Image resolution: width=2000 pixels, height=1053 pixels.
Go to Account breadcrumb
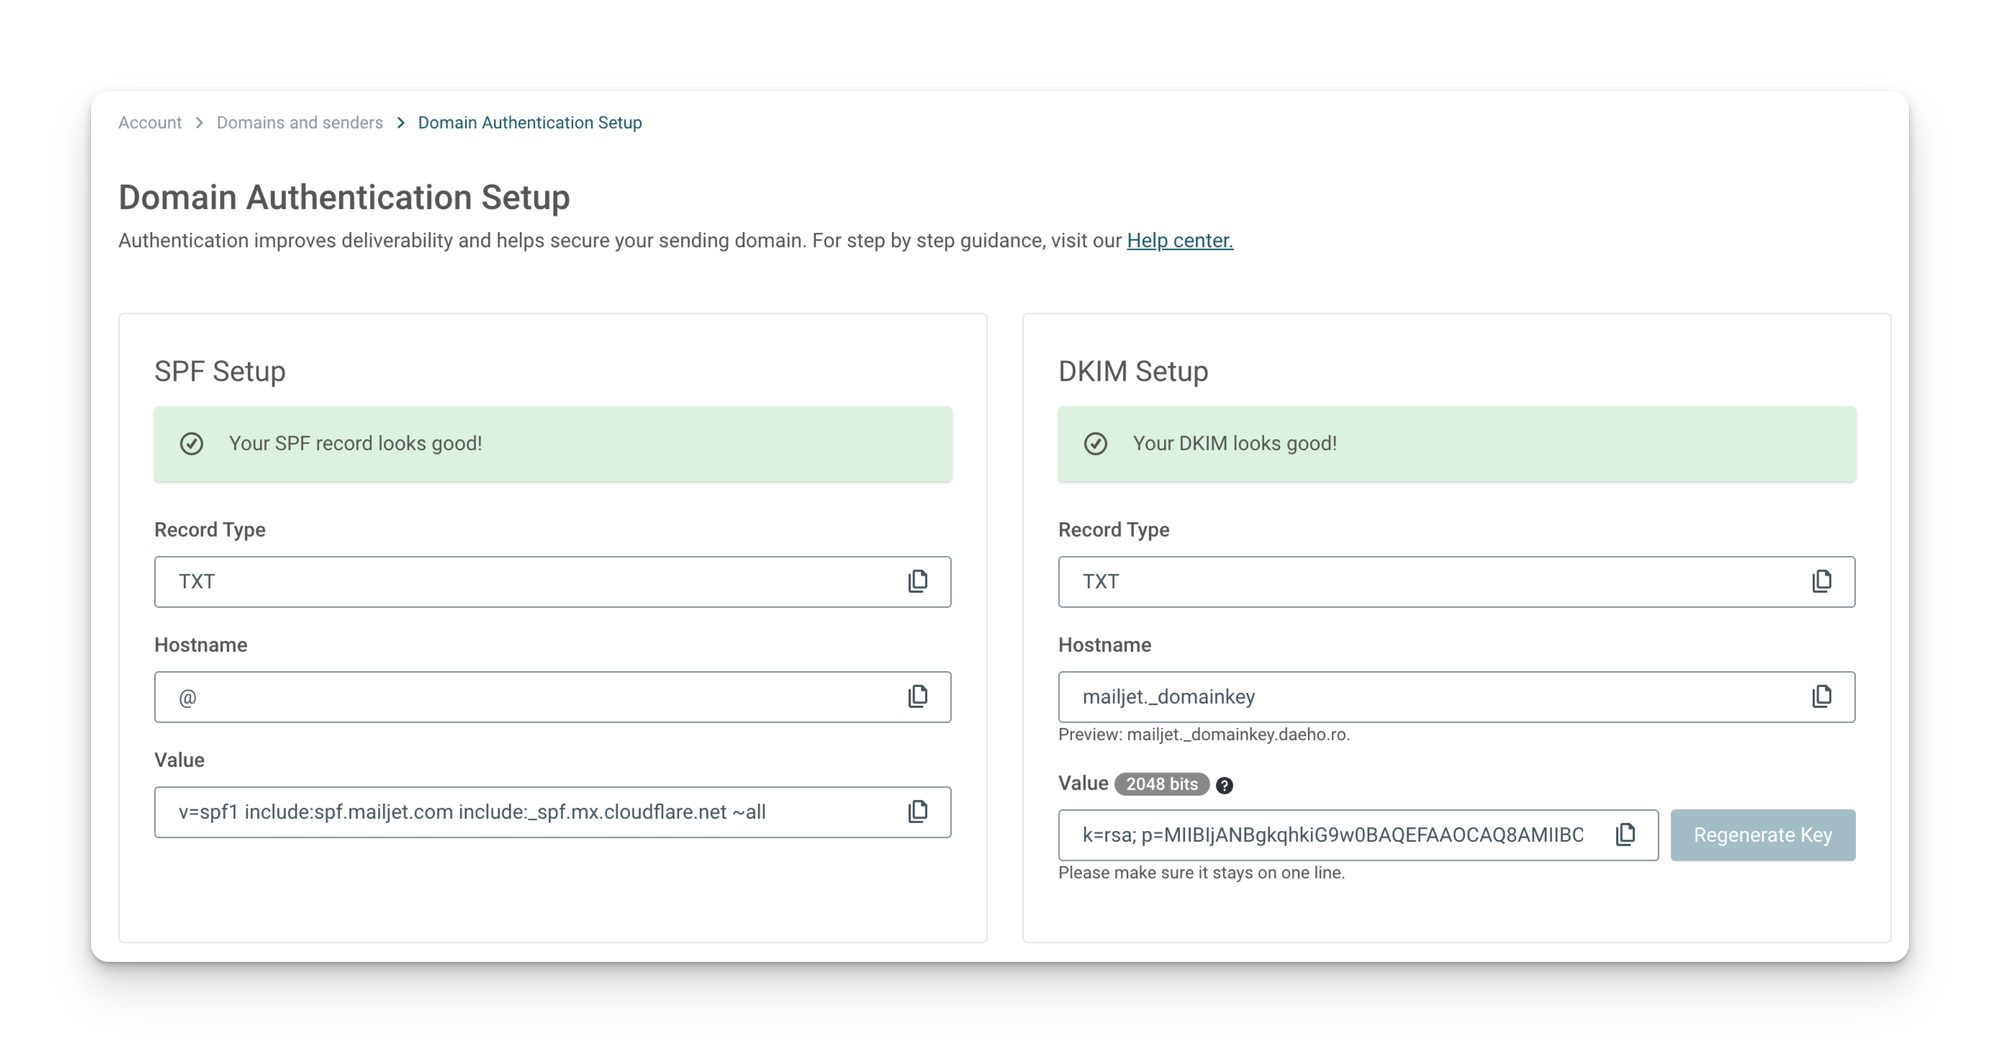tap(150, 123)
